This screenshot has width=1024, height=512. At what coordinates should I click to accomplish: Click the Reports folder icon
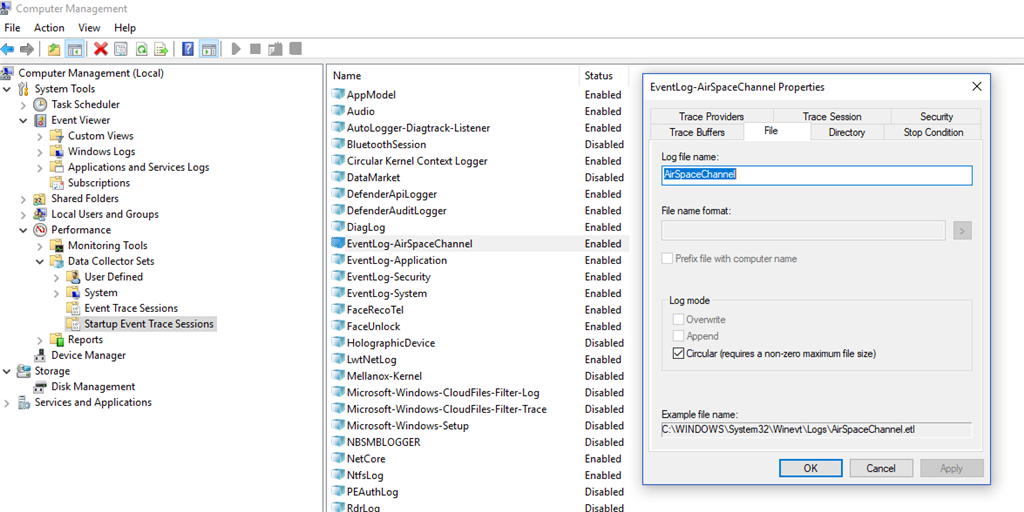coord(57,340)
